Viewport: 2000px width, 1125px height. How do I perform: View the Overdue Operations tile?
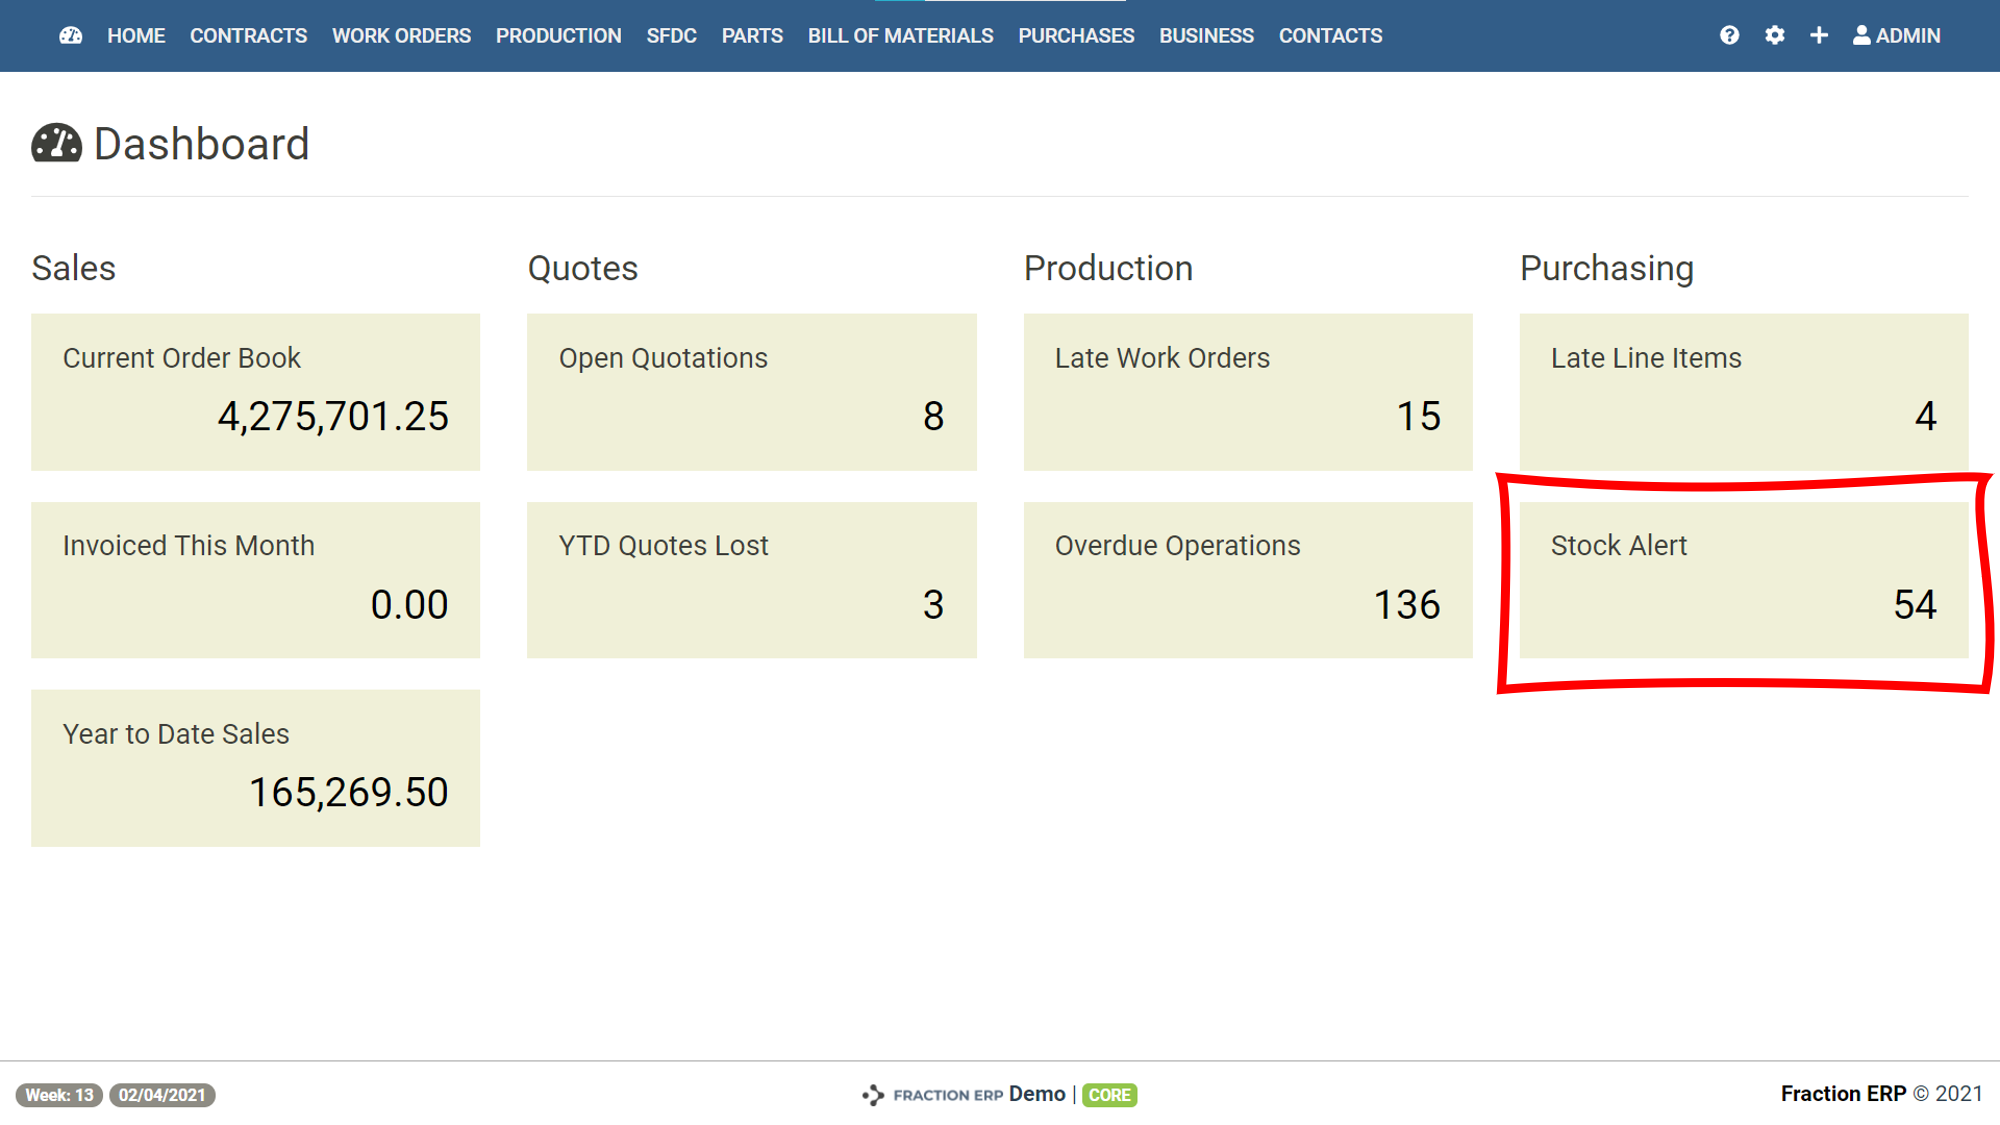tap(1247, 580)
